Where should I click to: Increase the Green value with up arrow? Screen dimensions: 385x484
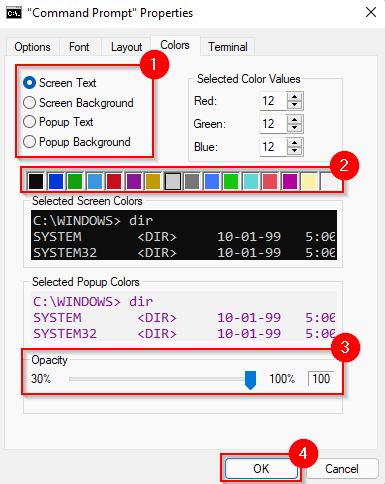point(294,120)
